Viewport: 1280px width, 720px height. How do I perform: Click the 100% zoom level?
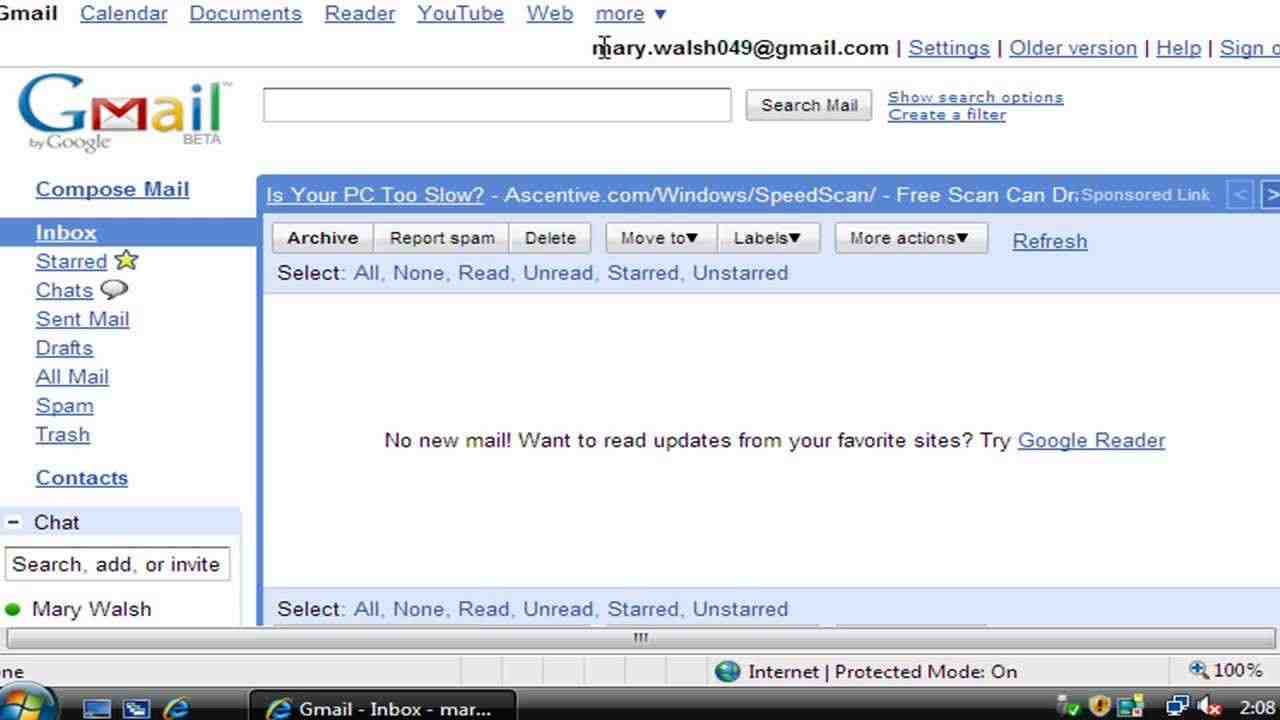[1237, 671]
